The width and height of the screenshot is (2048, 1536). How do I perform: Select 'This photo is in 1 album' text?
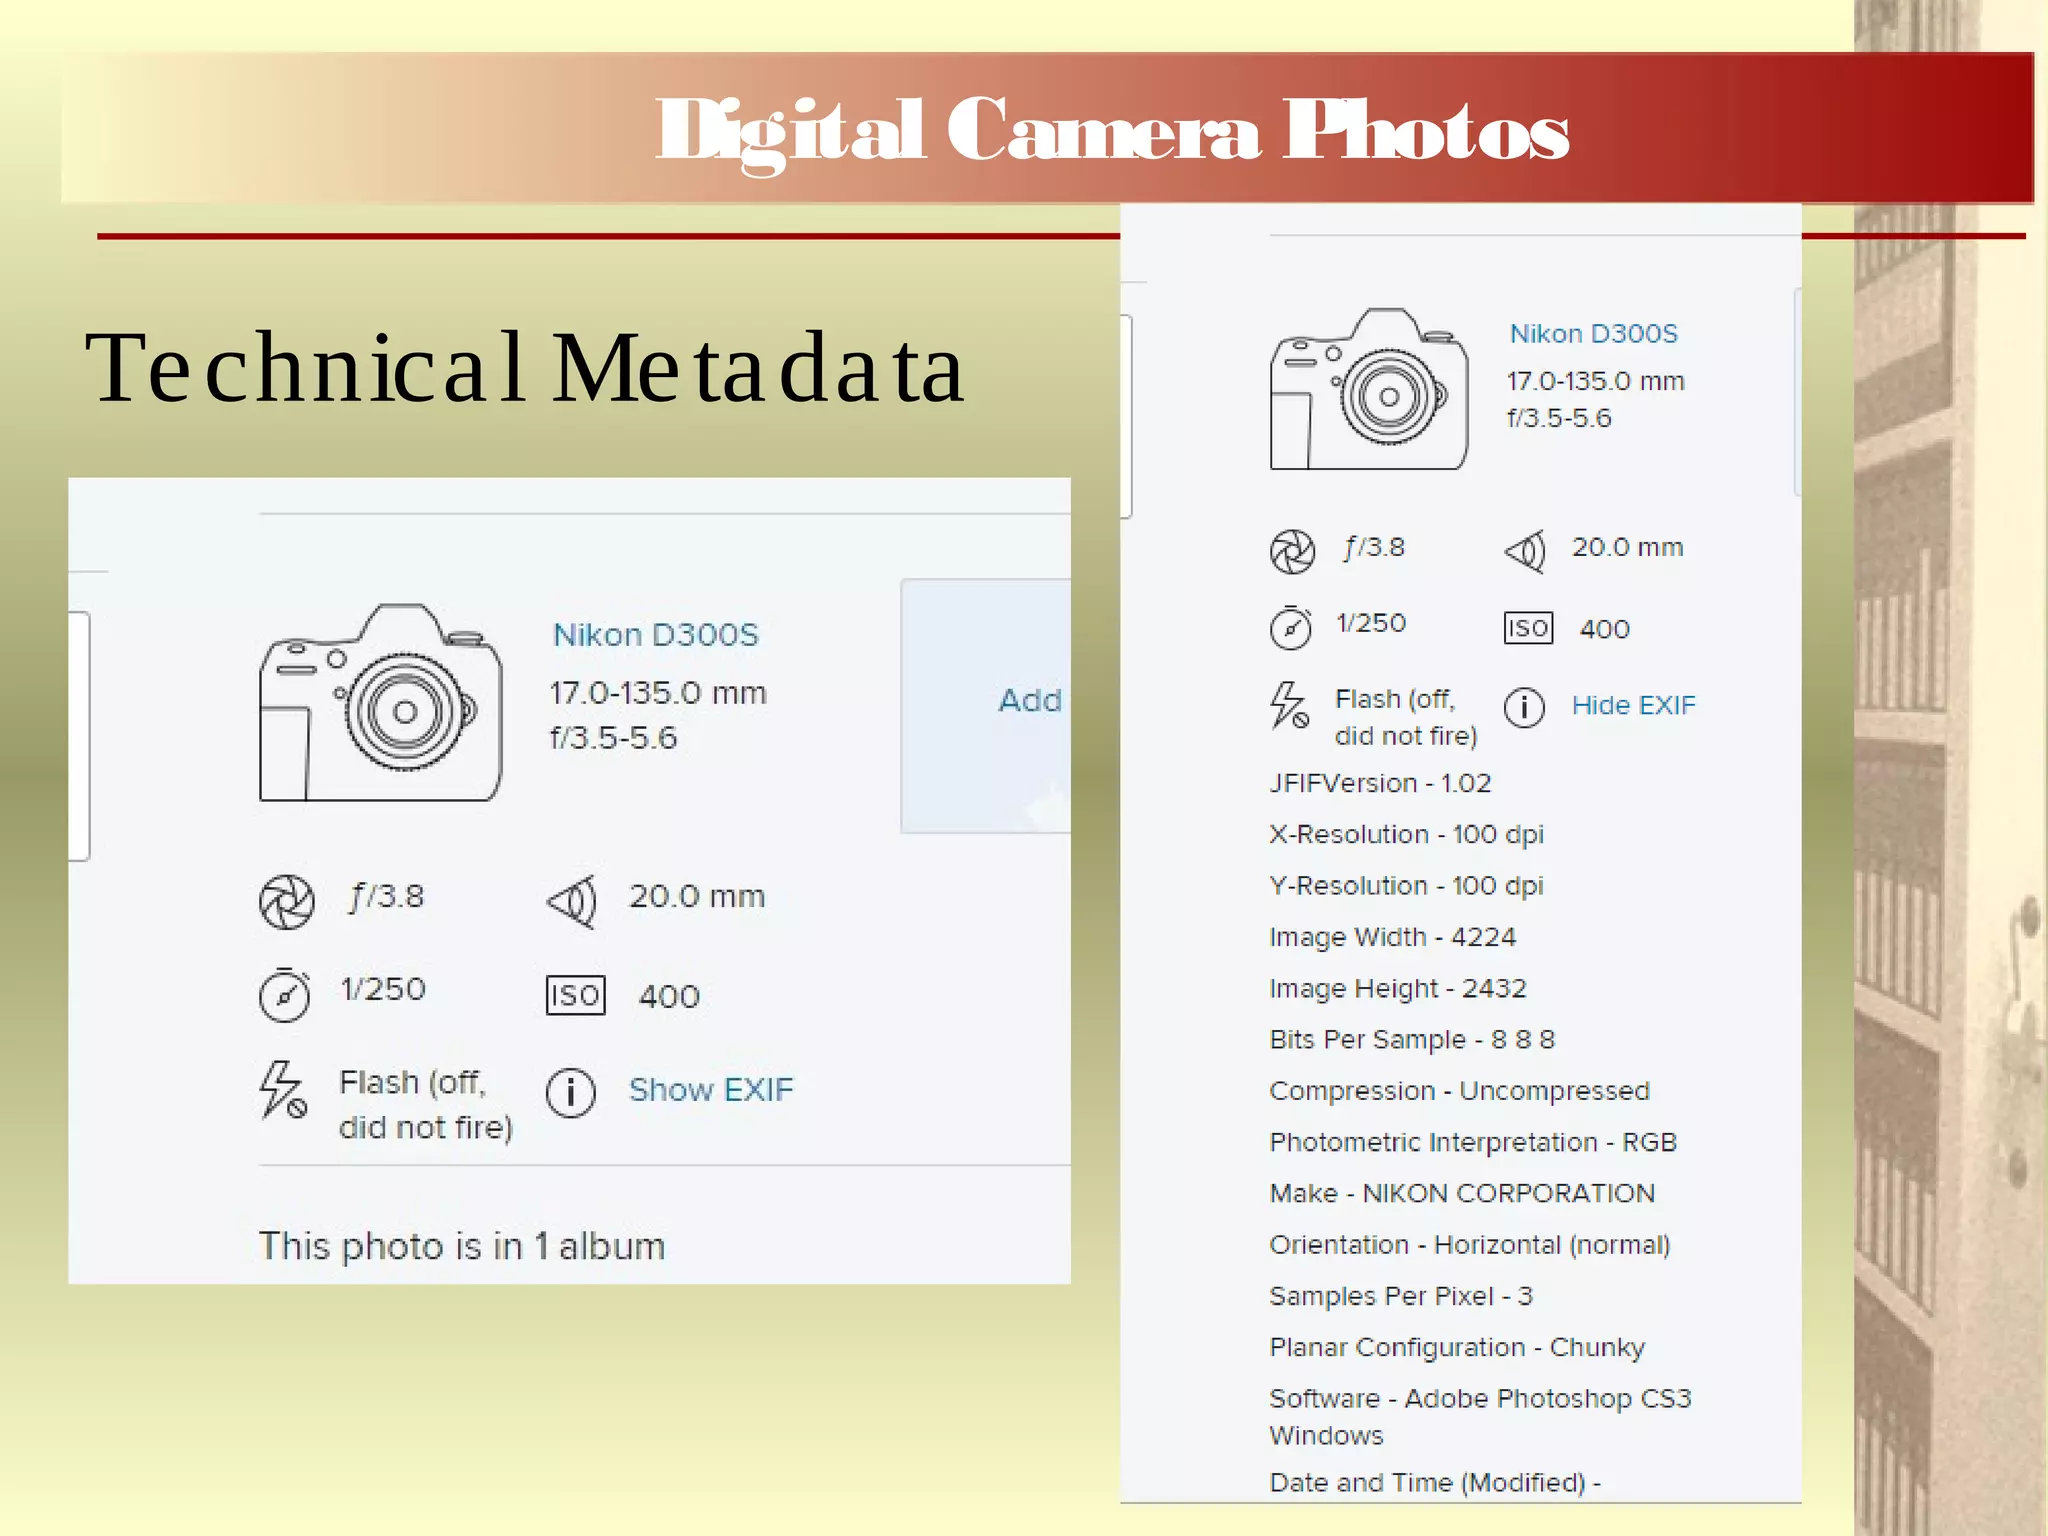tap(462, 1246)
